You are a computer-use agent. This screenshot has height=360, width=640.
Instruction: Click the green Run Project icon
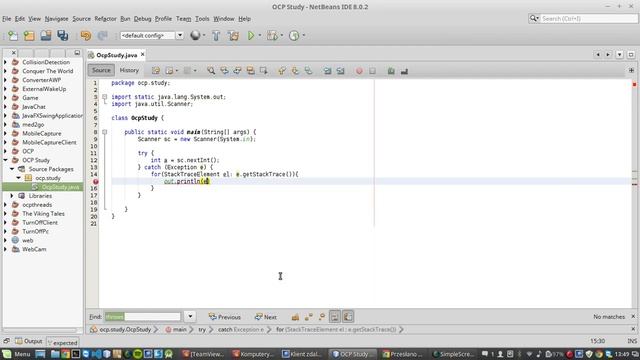tap(251, 36)
